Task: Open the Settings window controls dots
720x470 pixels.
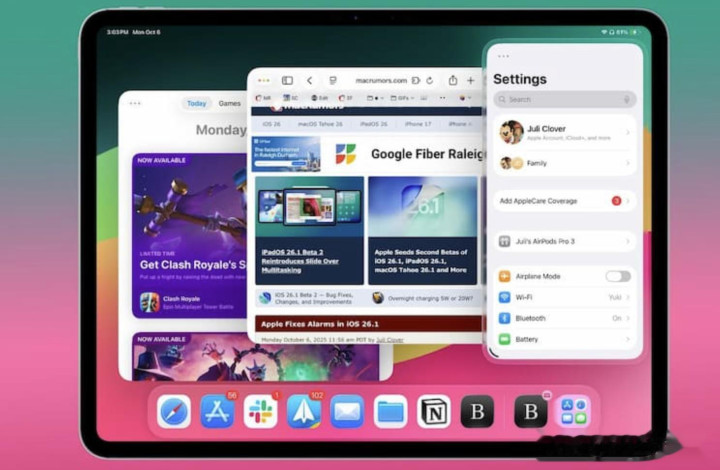Action: [503, 56]
